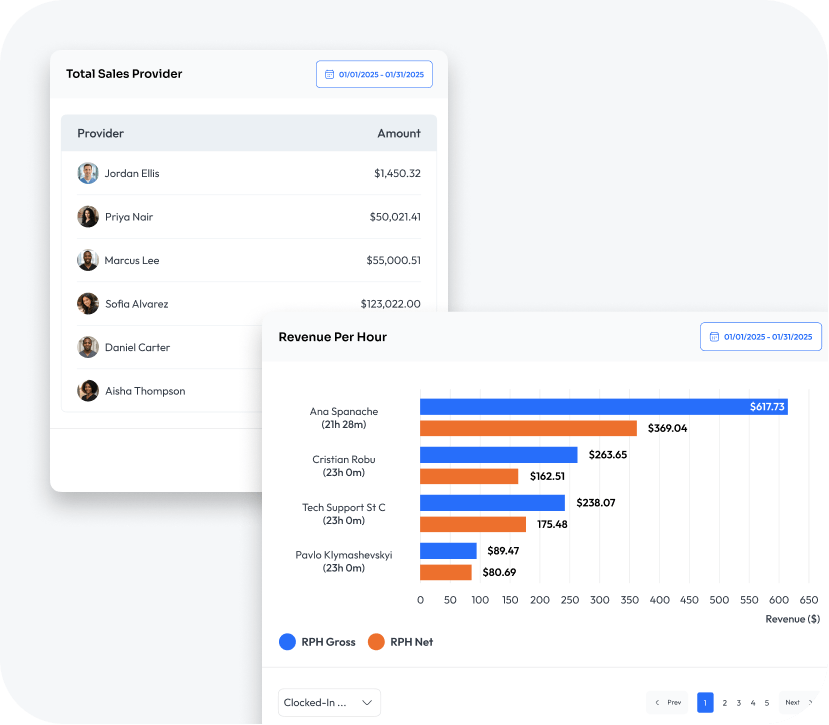Viewport: 829px width, 725px height.
Task: Click calendar icon in Total Sales date range
Action: tap(330, 74)
